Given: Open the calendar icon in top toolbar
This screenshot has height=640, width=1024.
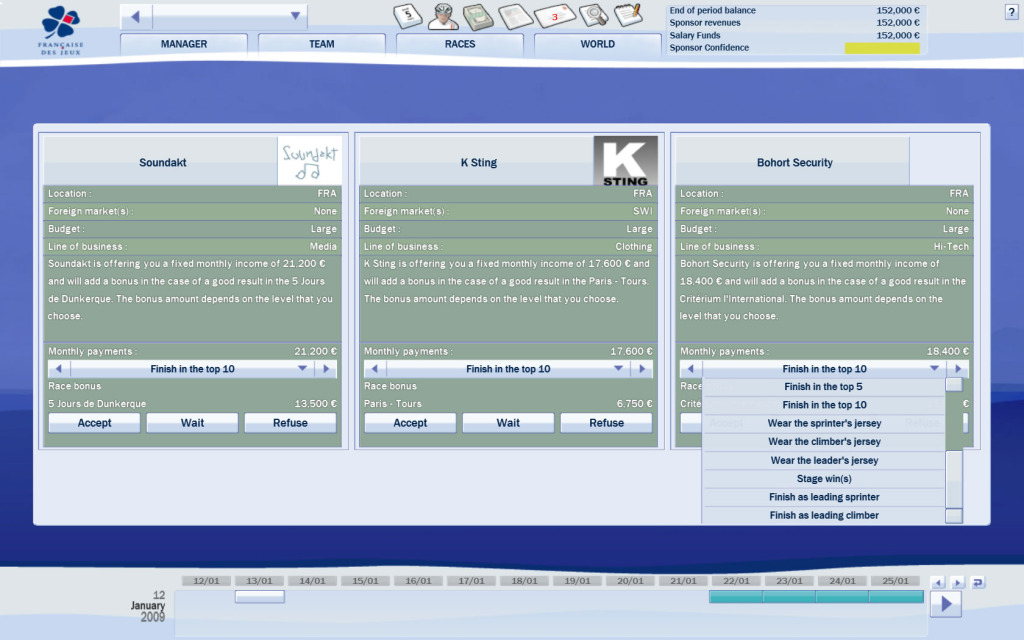Looking at the screenshot, I should tap(408, 16).
